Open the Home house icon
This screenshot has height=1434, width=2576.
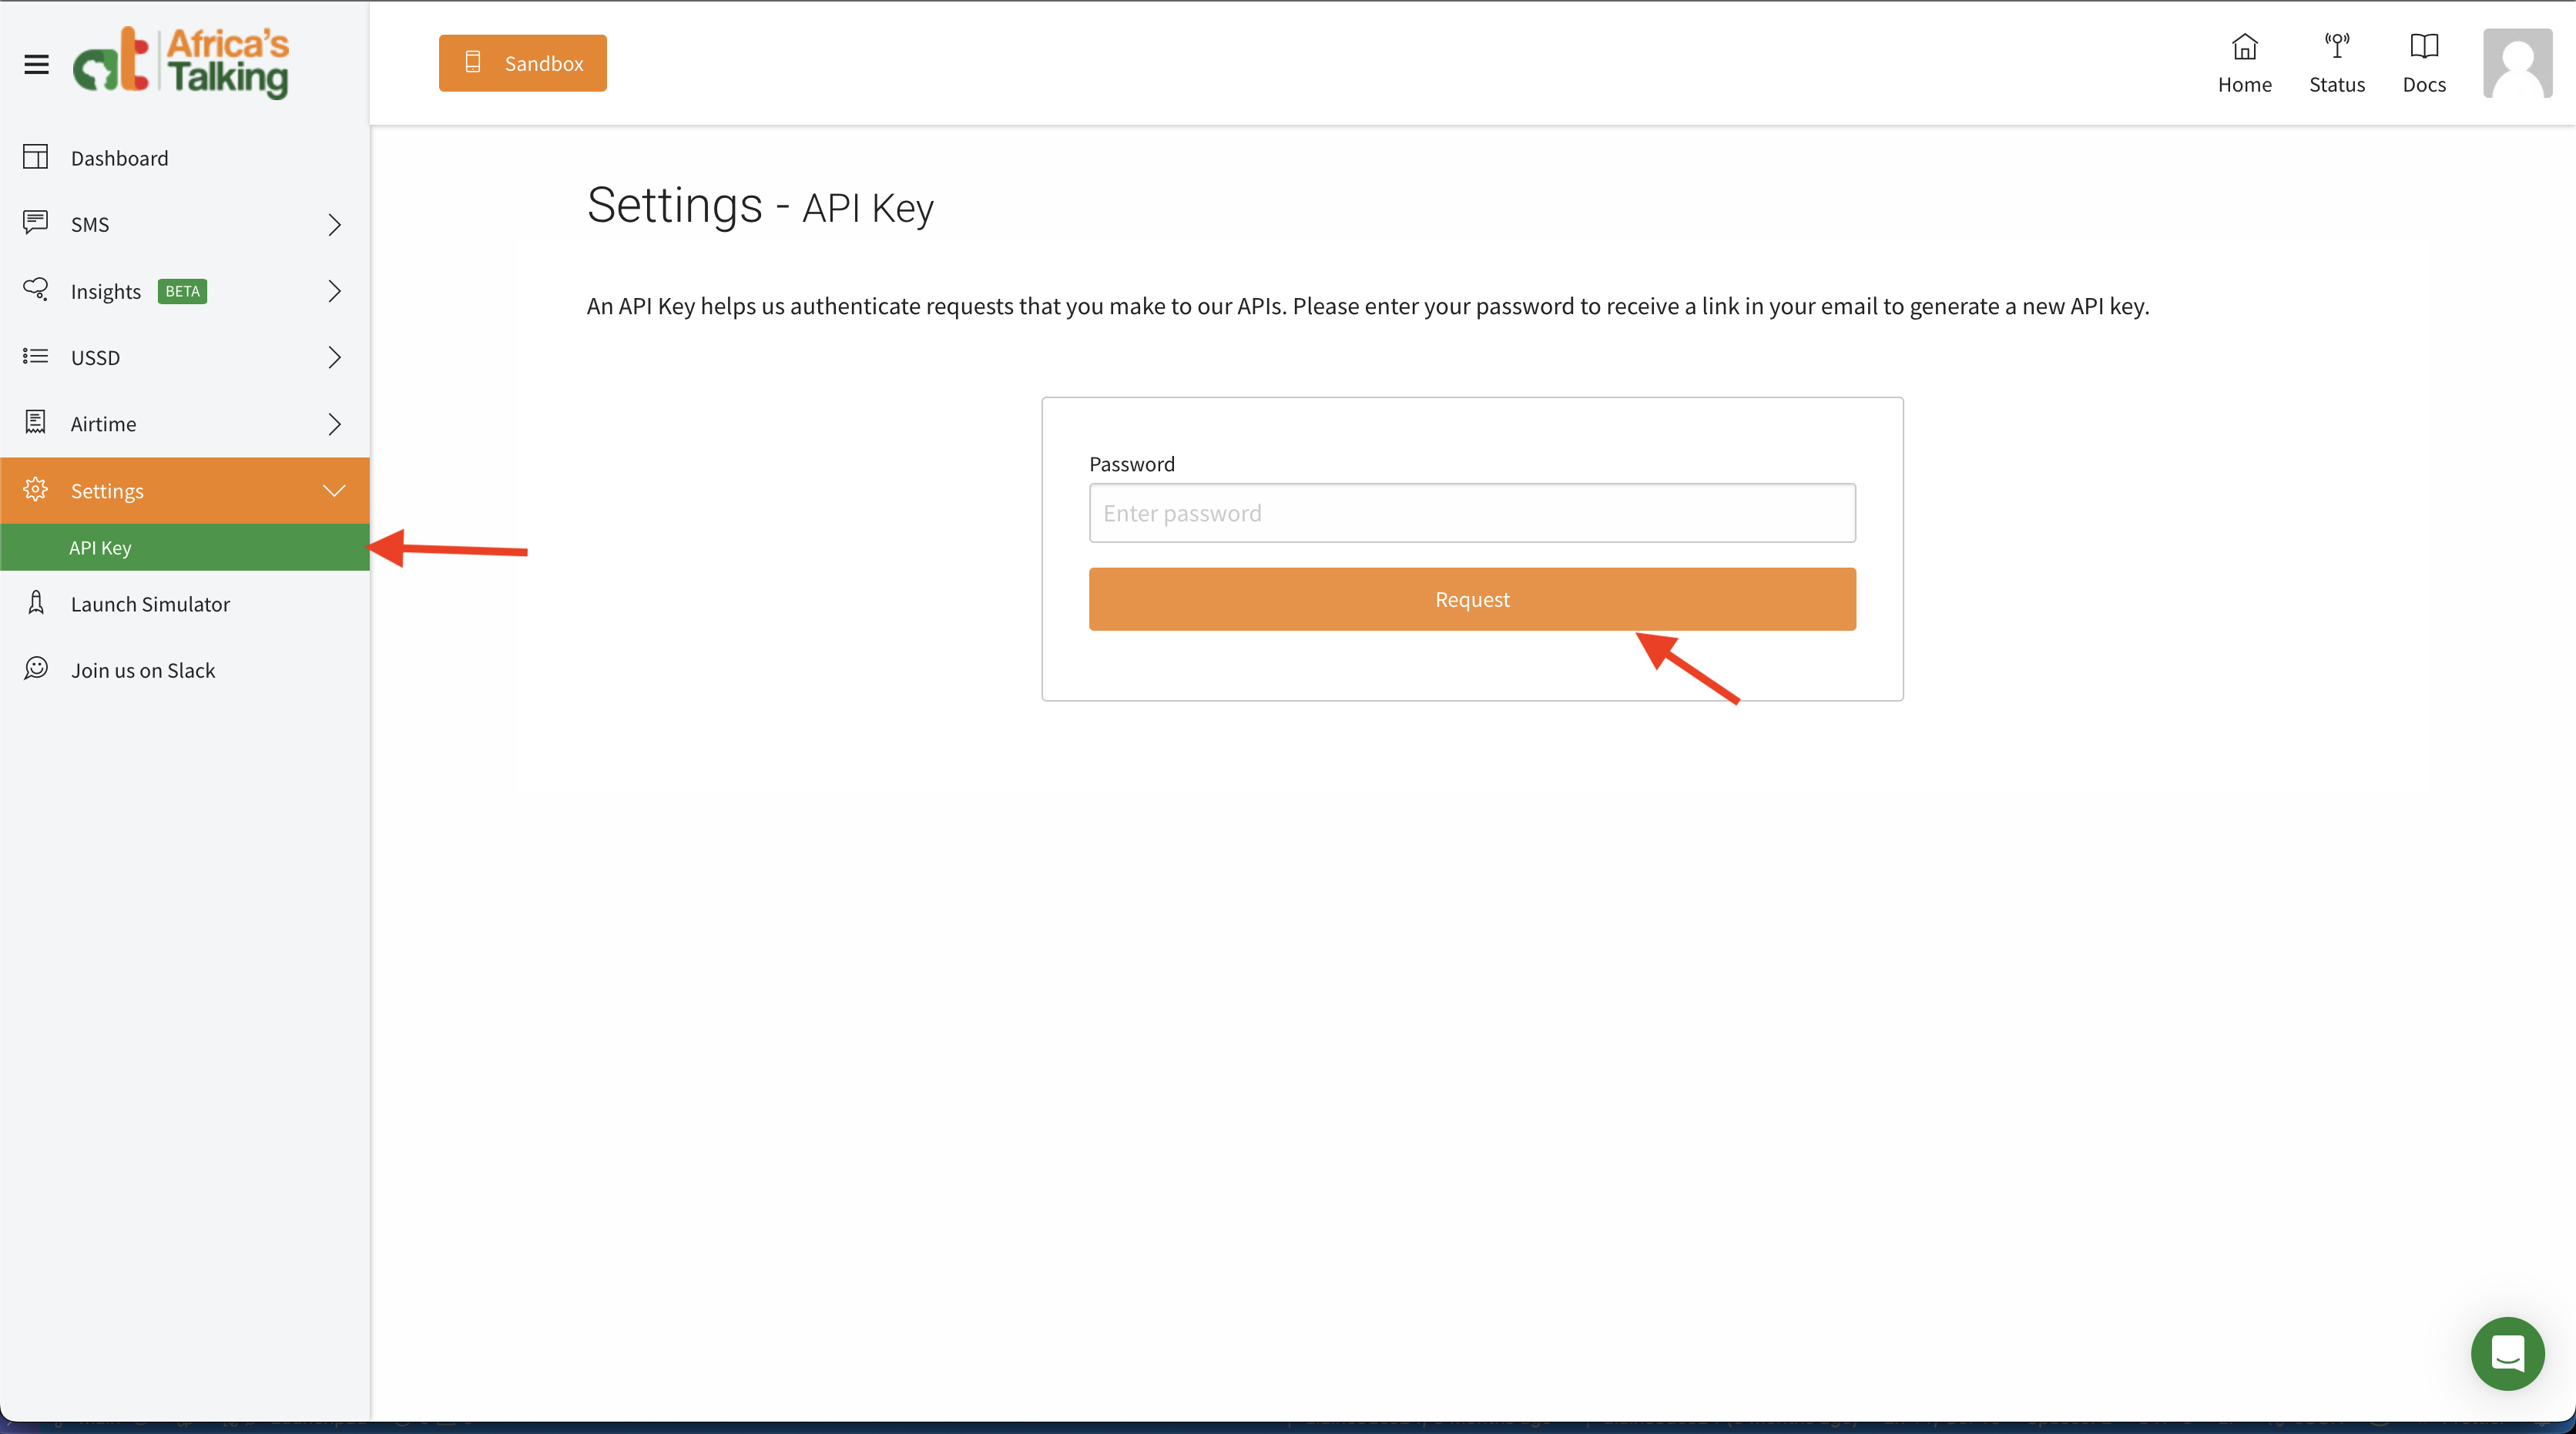[x=2245, y=46]
